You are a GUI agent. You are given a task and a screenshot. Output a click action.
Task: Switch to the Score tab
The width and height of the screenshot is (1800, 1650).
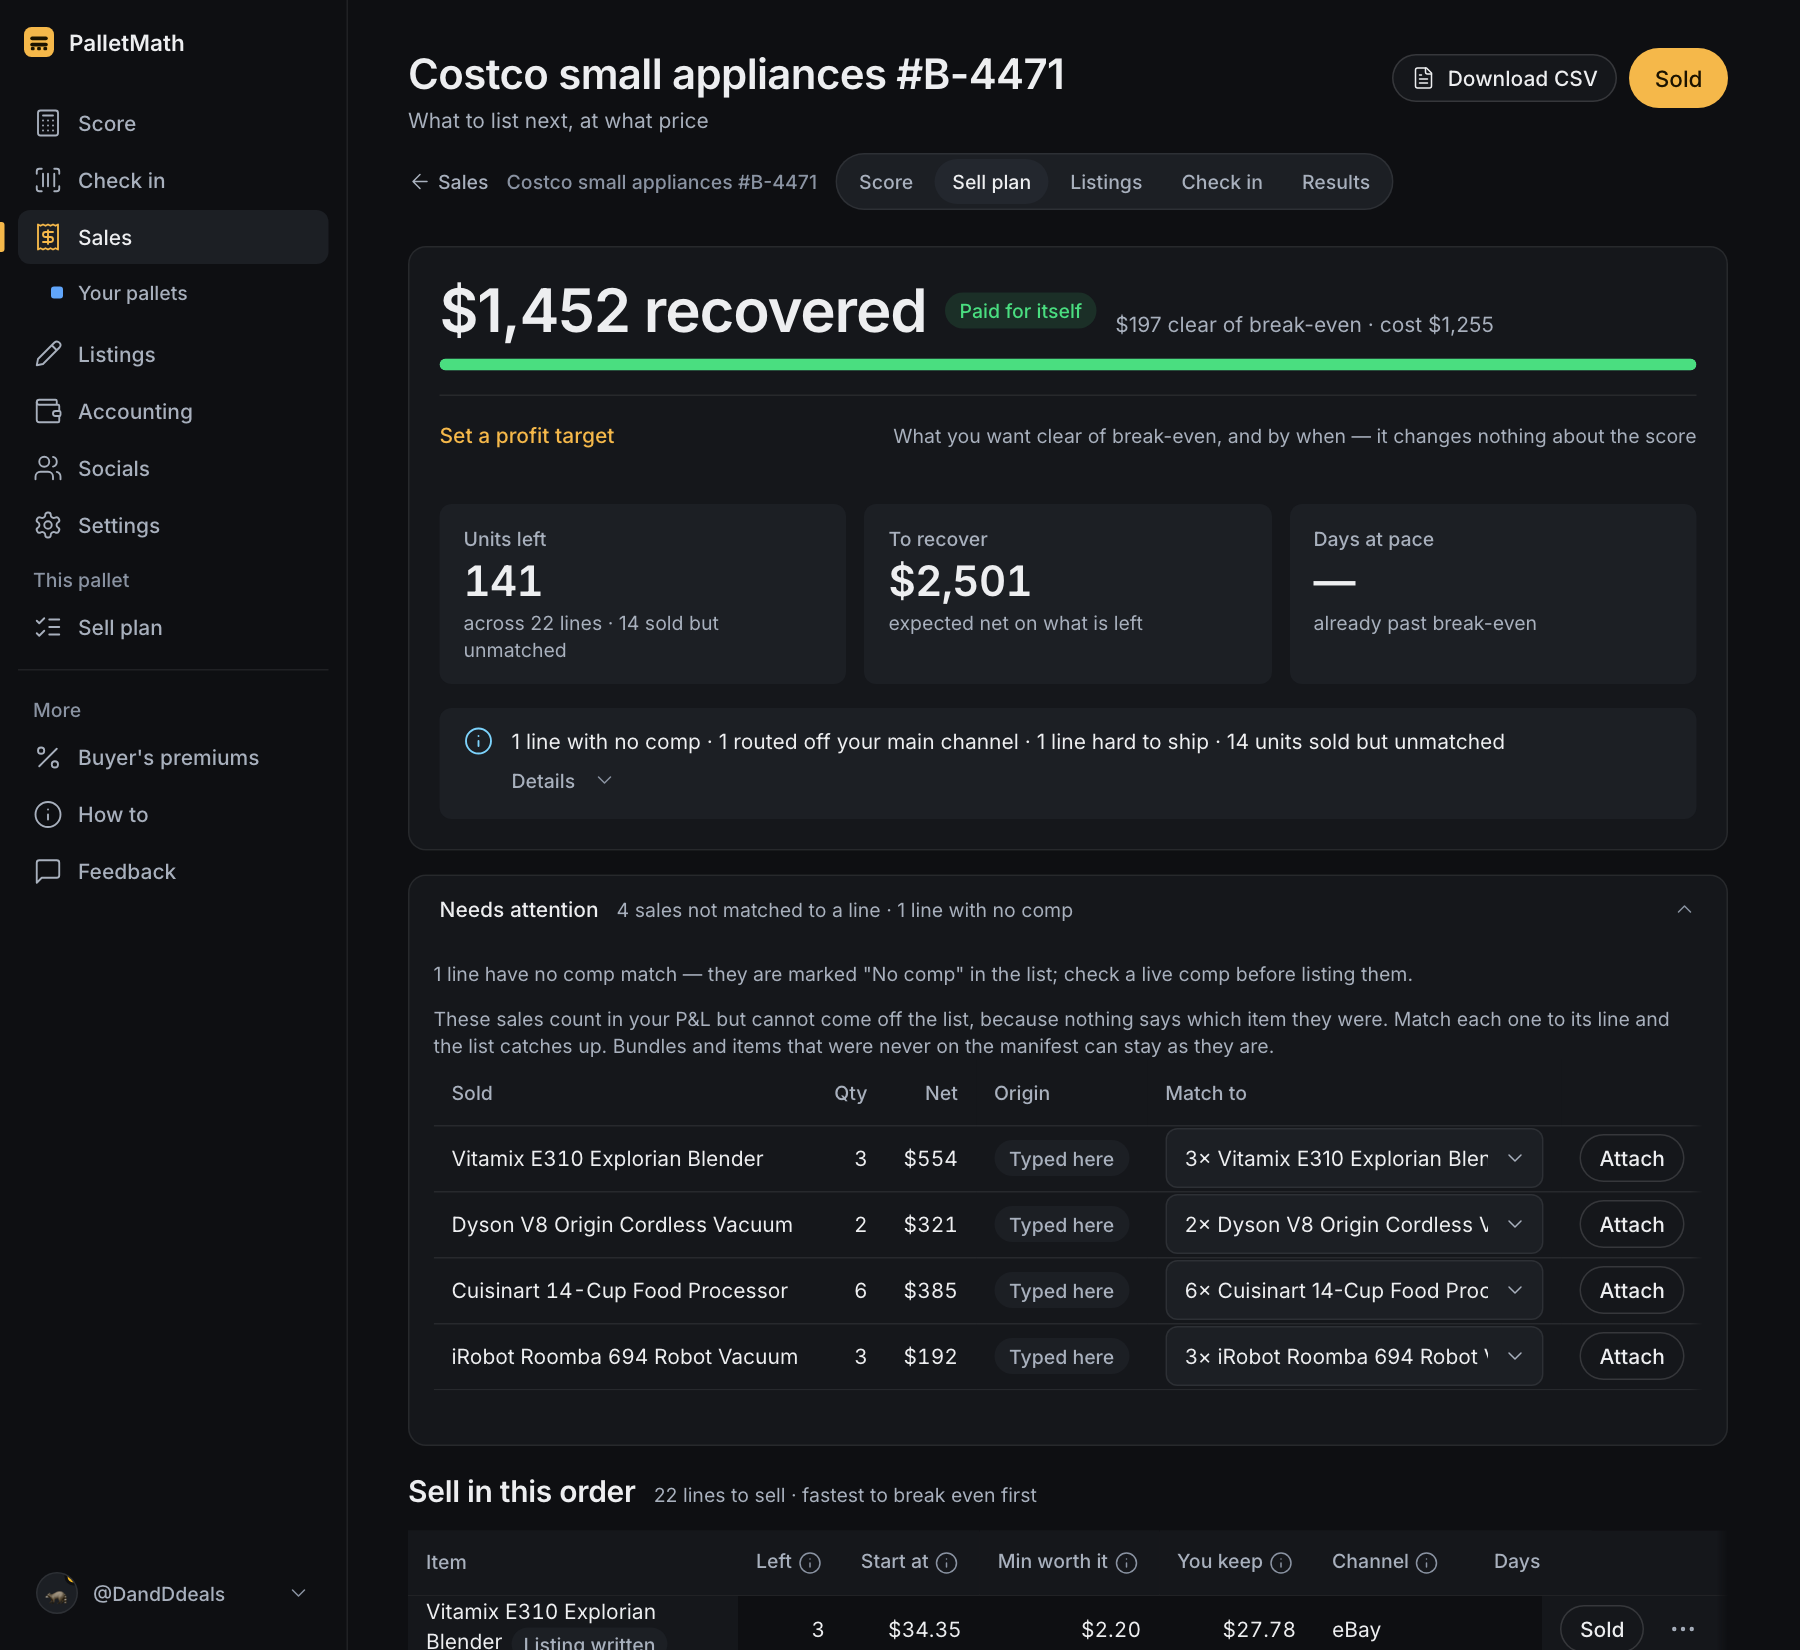[886, 182]
